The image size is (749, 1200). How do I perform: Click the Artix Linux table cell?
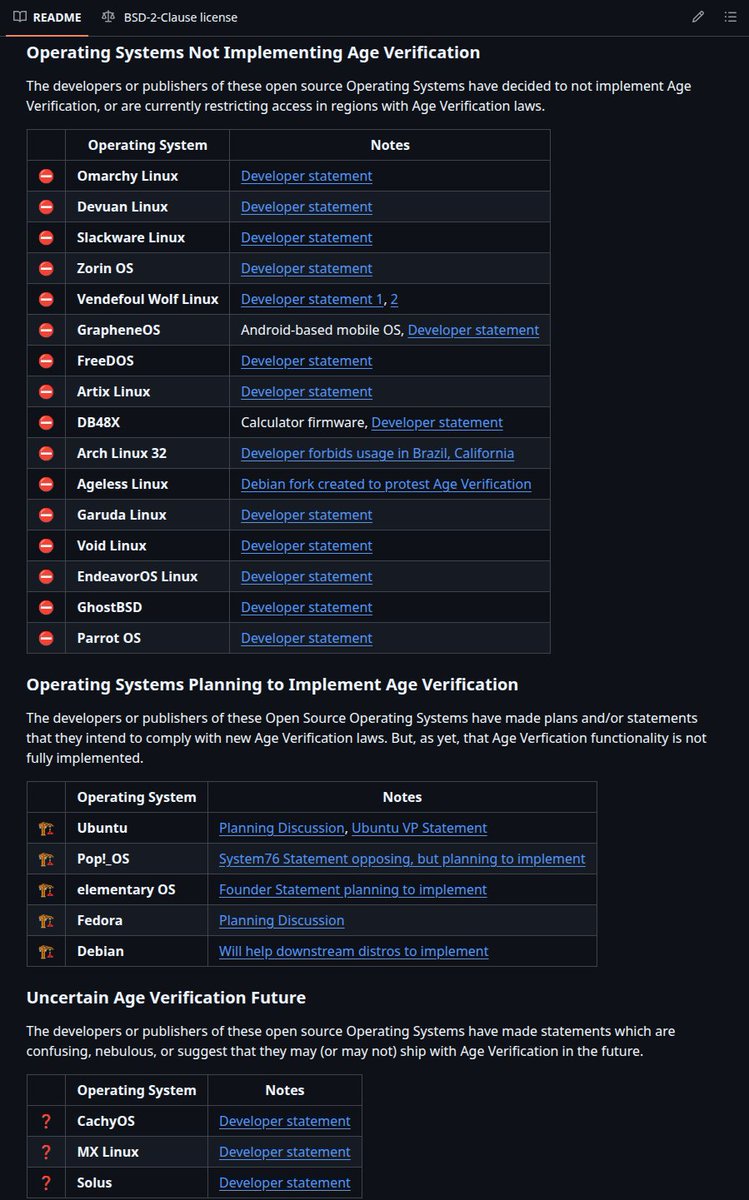click(147, 392)
